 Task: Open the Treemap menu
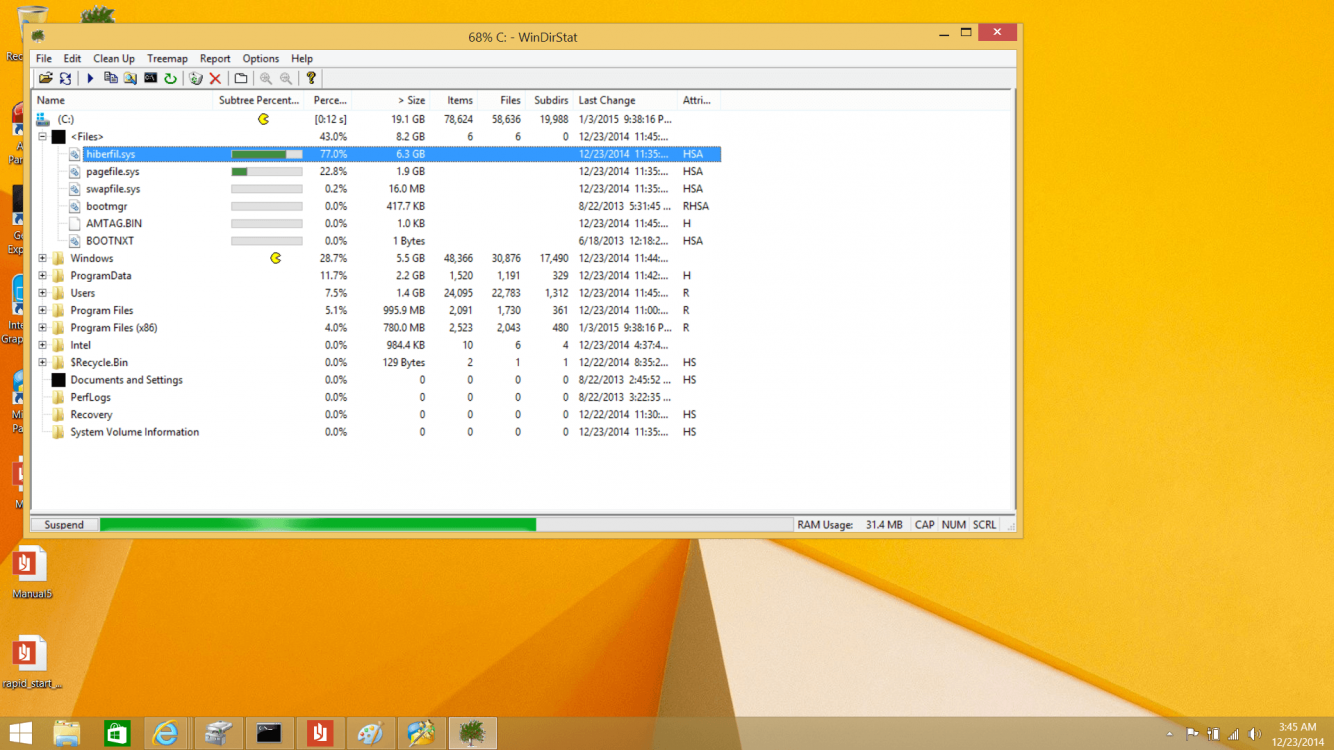(167, 59)
